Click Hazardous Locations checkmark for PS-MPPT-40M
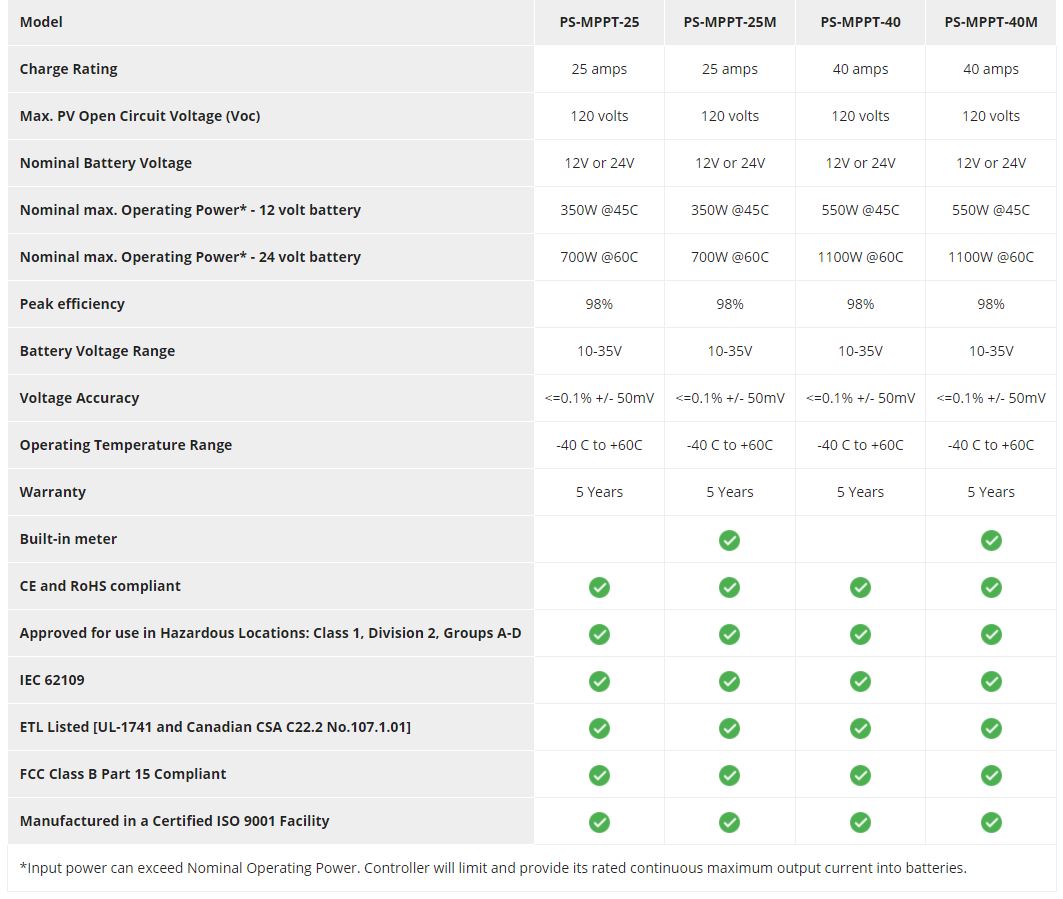1063x899 pixels. click(x=991, y=634)
